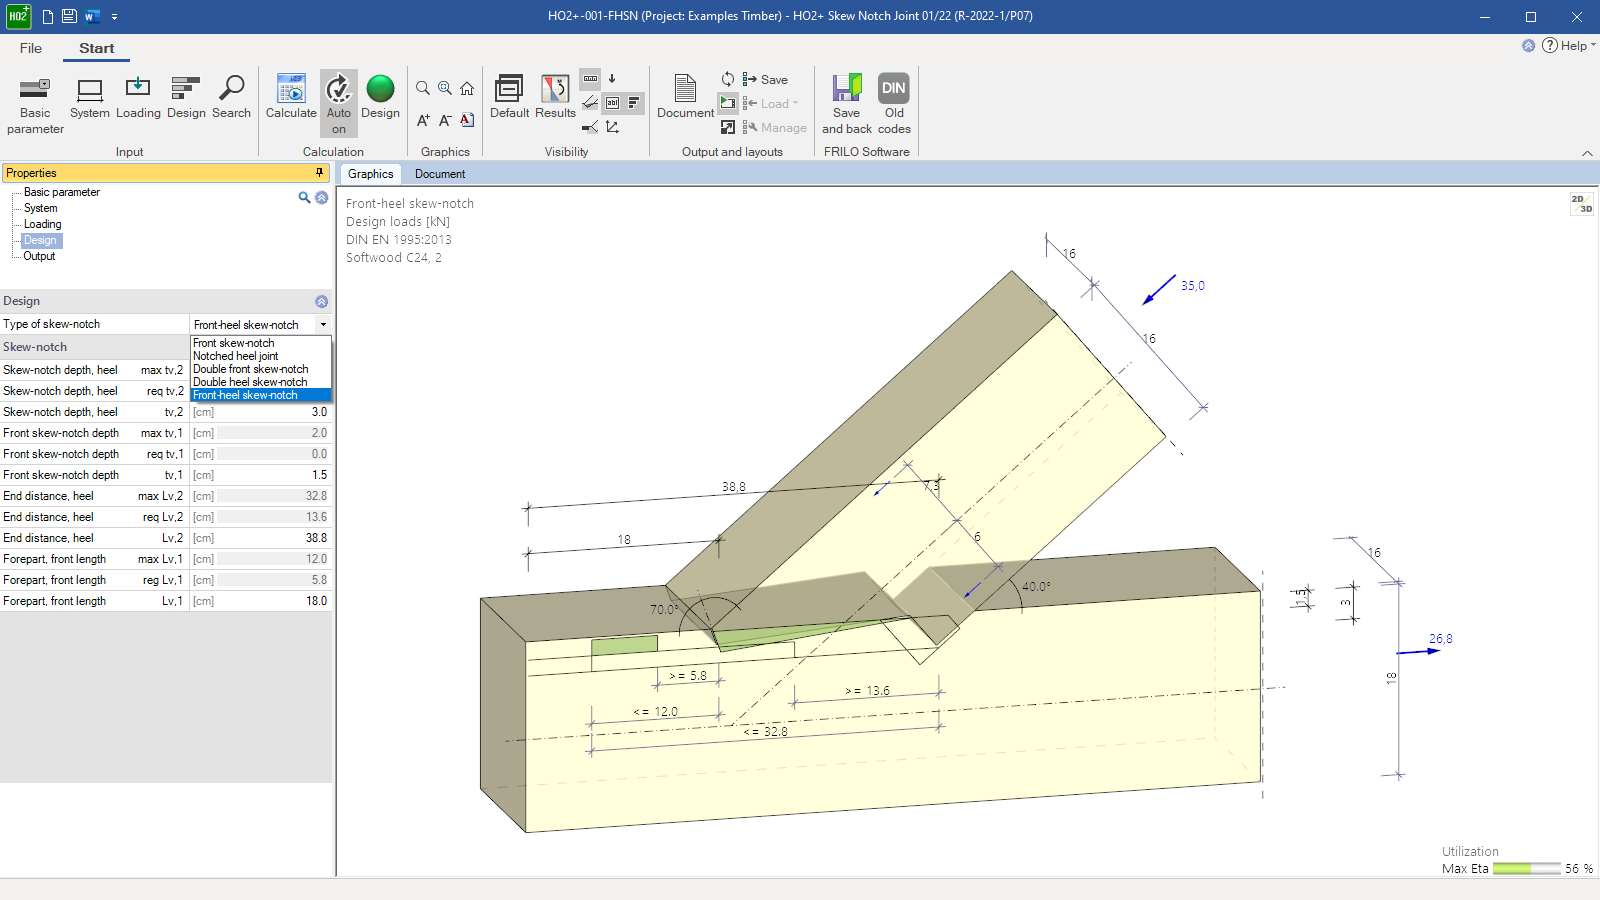Toggle the joint detail visibility icon
1600x900 pixels.
pos(590,127)
